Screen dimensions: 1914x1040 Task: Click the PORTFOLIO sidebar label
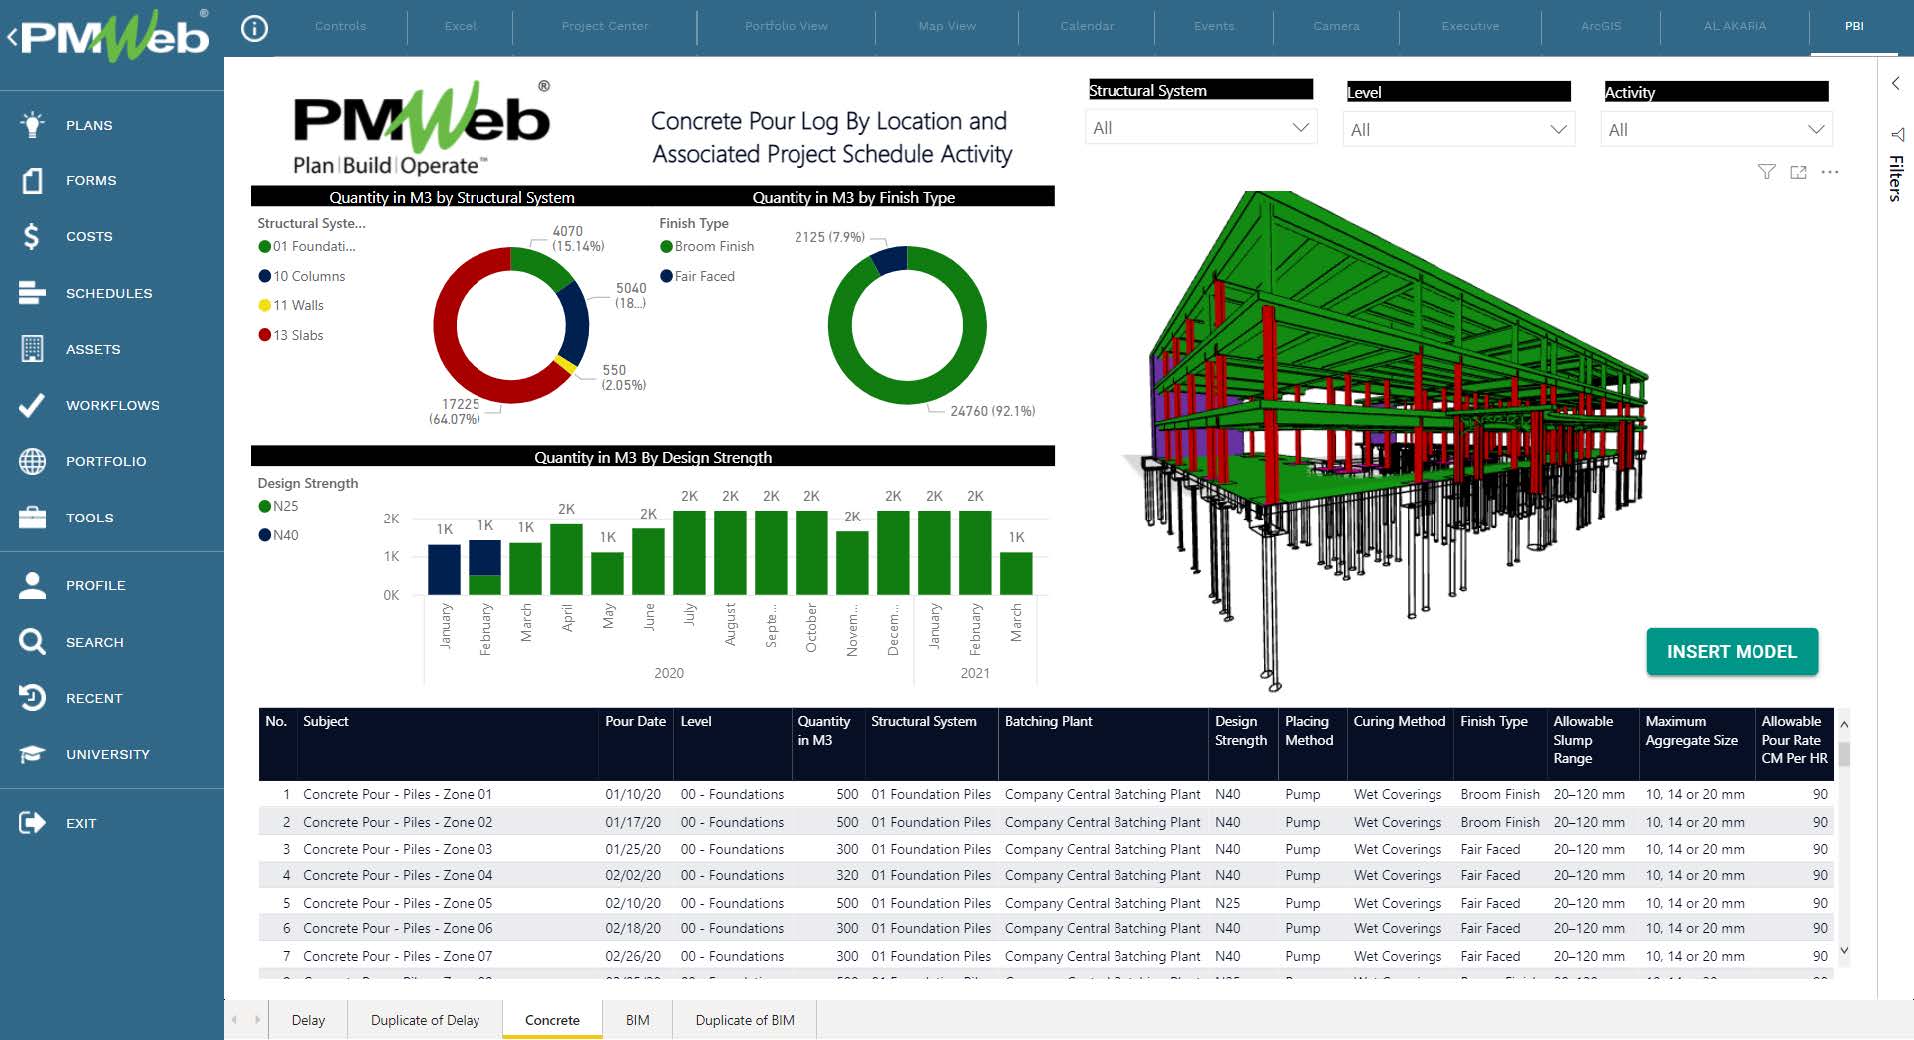click(x=106, y=461)
